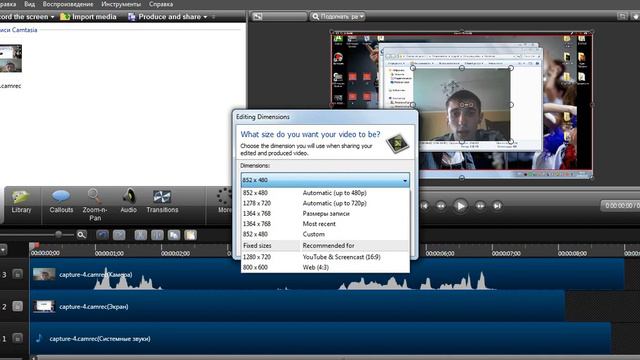This screenshot has width=640, height=360.
Task: Click the fast forward button
Action: [480, 206]
